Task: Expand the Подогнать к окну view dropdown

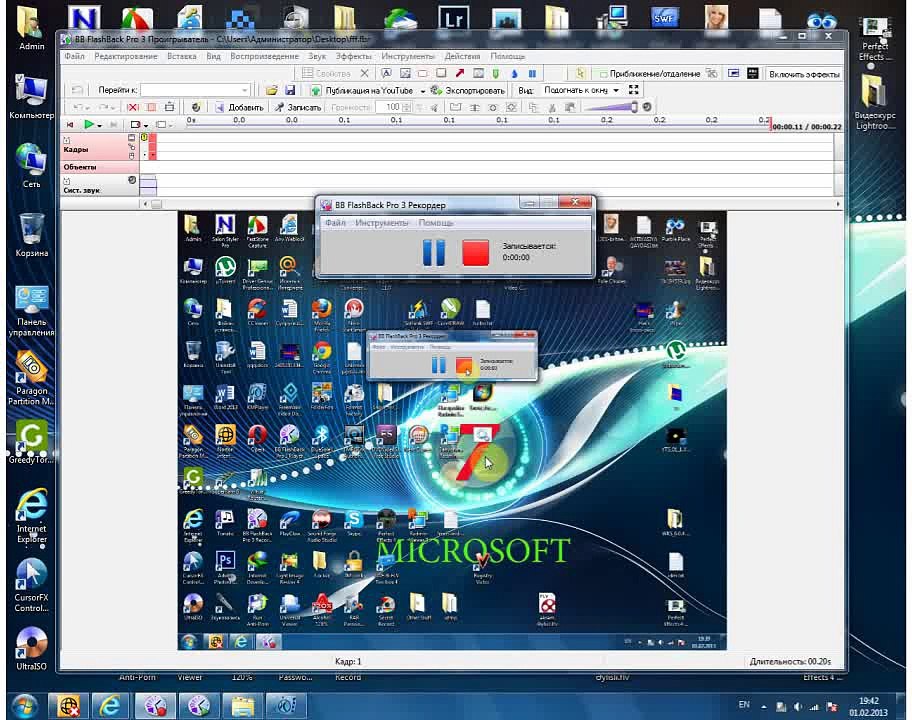Action: click(x=616, y=90)
